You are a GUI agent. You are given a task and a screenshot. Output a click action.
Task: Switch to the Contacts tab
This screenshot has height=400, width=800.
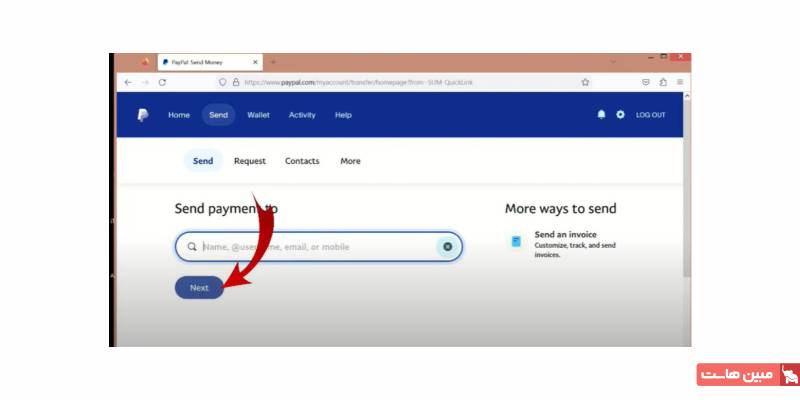(x=302, y=161)
